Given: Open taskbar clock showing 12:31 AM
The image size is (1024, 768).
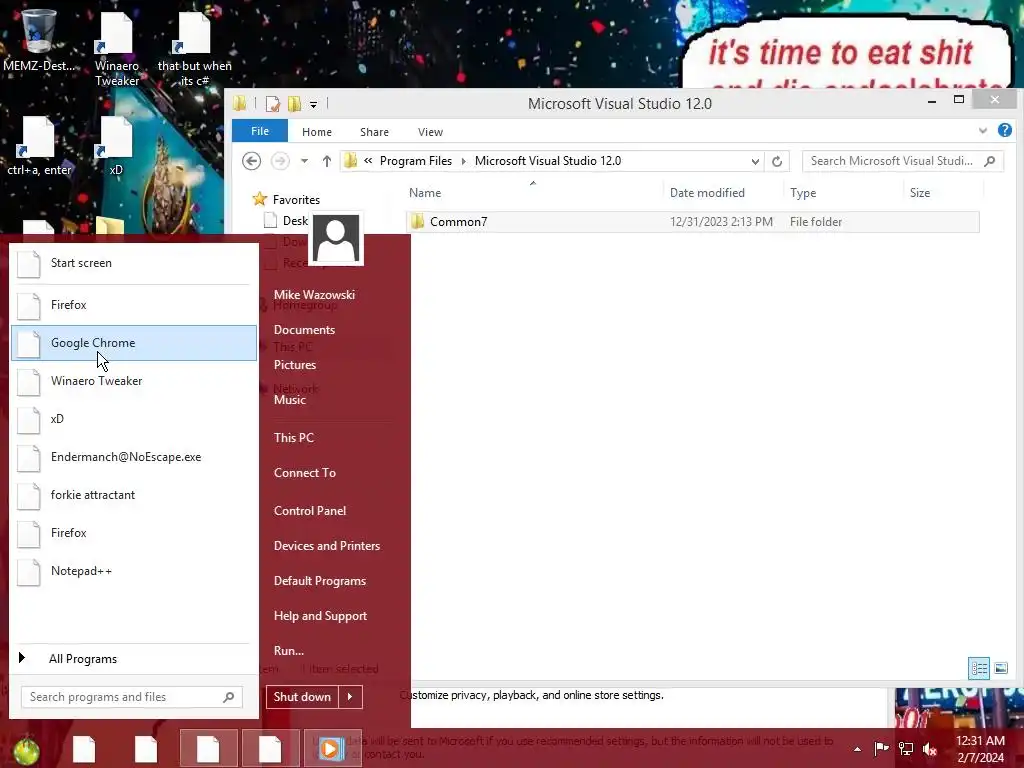Looking at the screenshot, I should click(980, 749).
